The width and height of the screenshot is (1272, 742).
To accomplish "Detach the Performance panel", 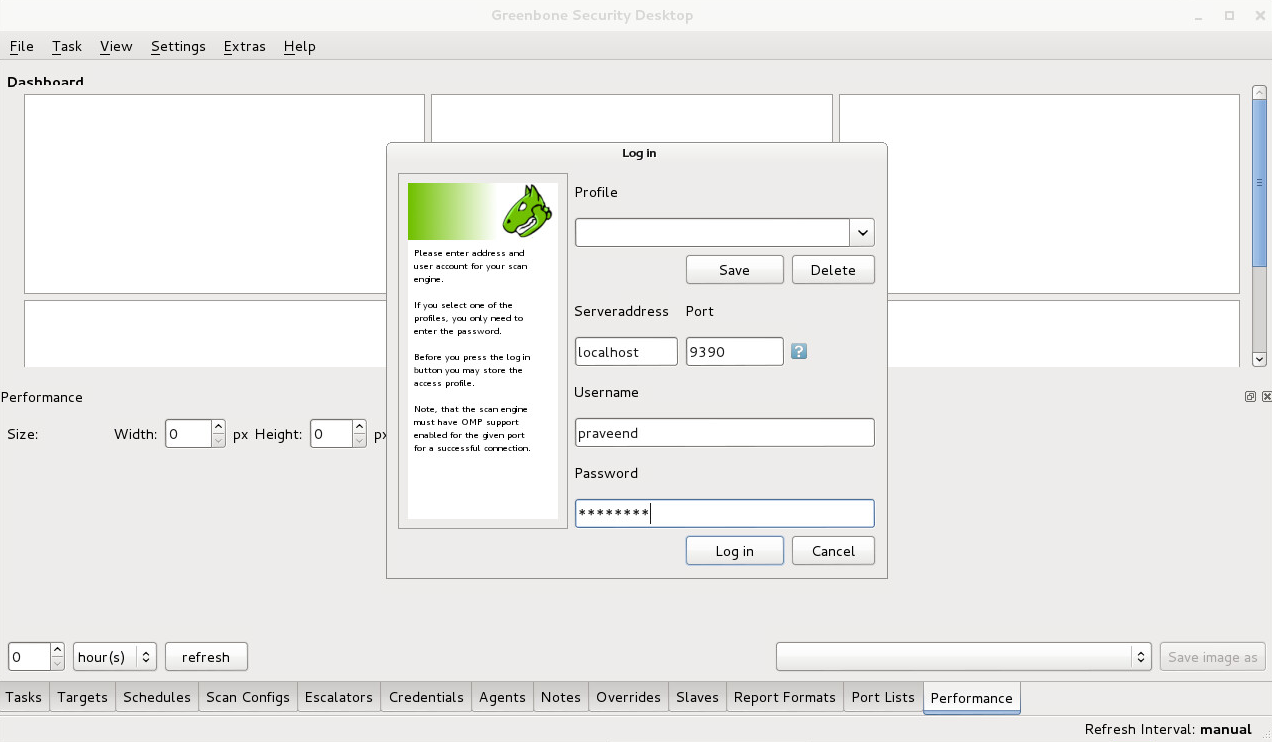I will [x=1249, y=396].
